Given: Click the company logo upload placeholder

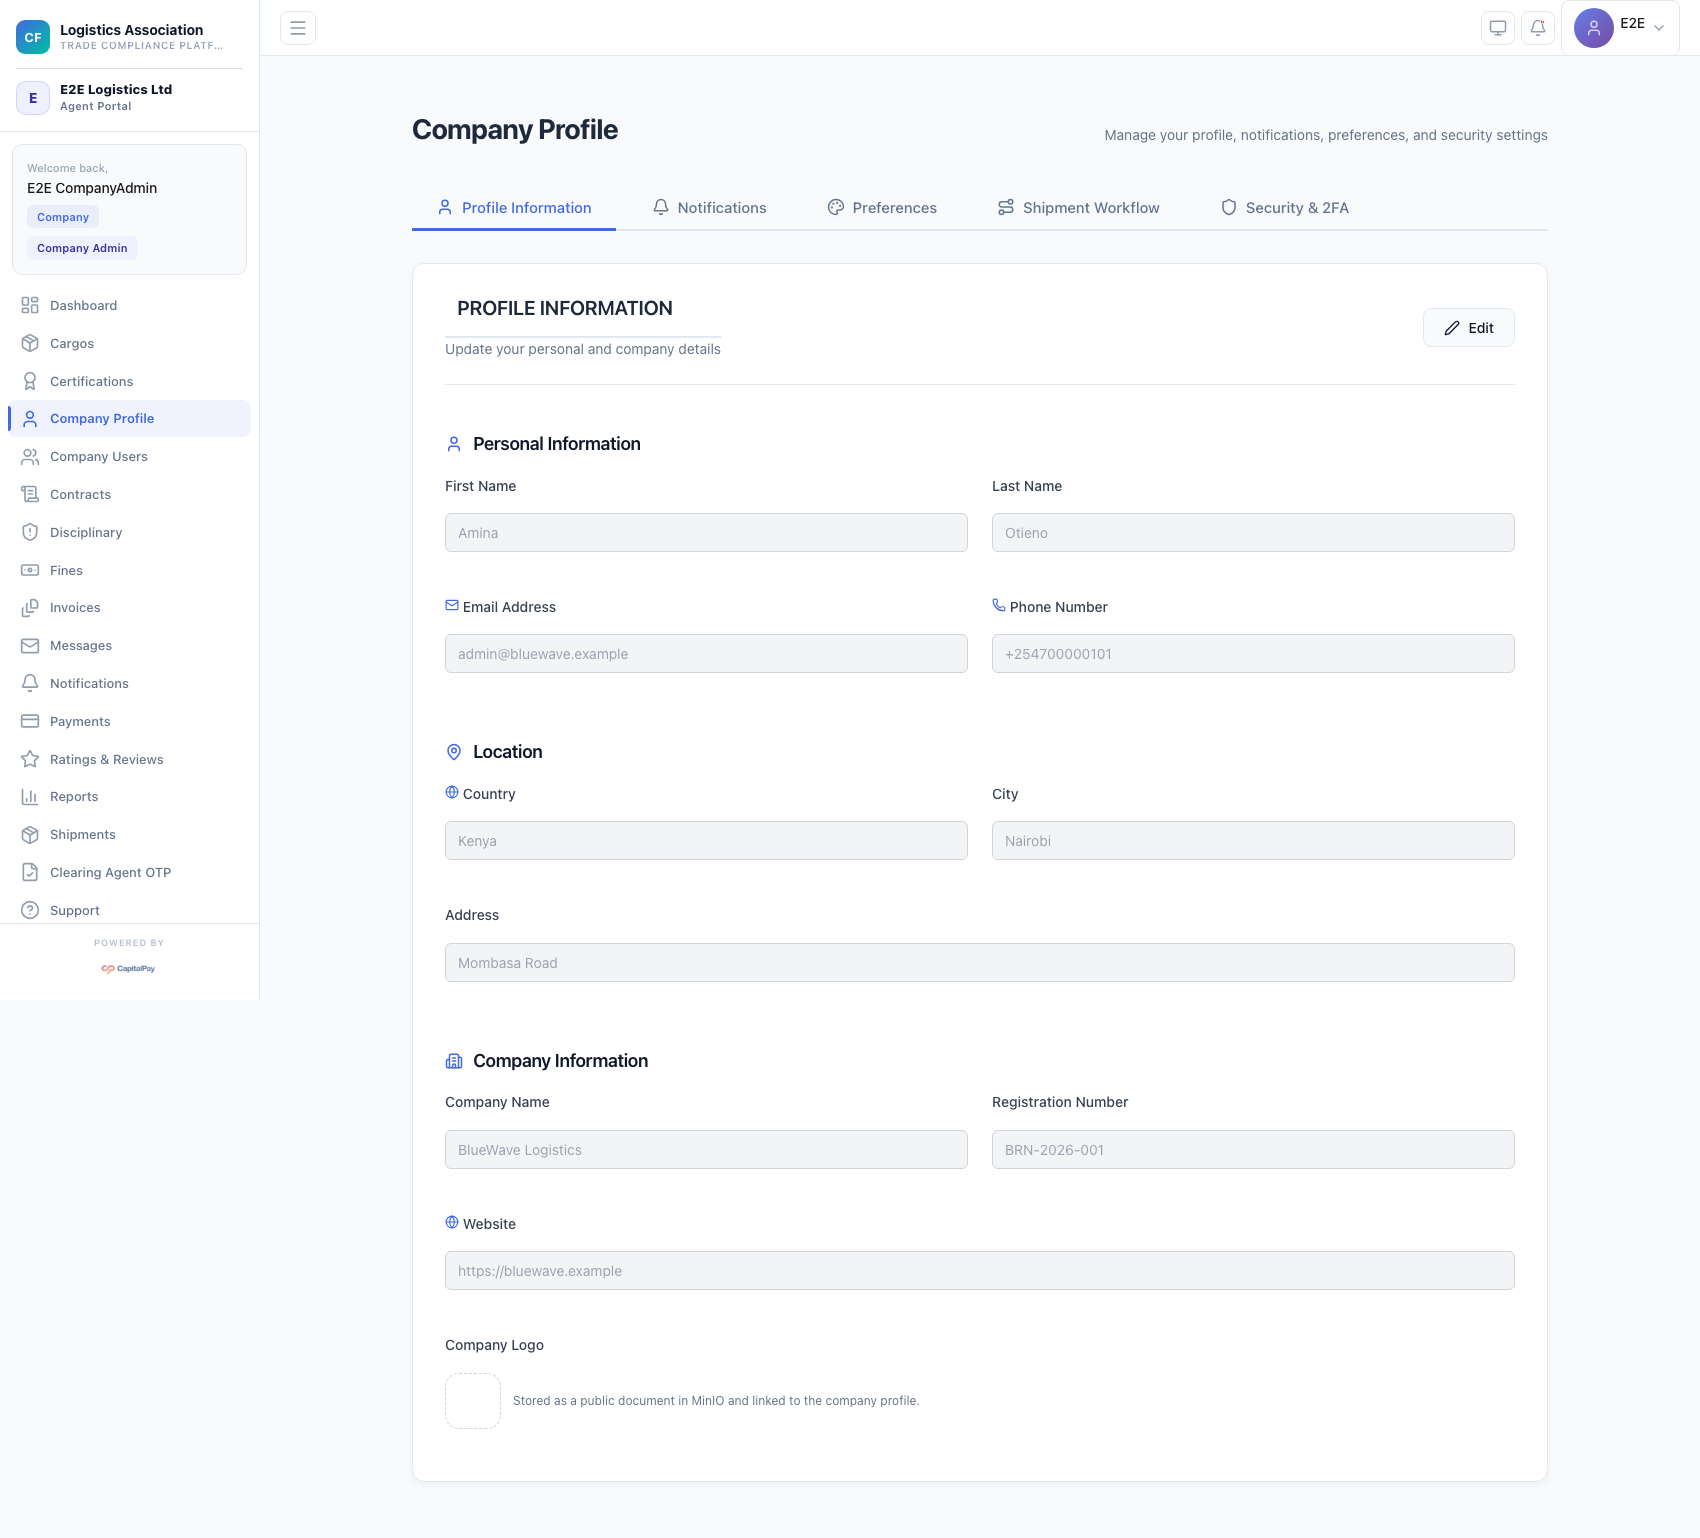Looking at the screenshot, I should 472,1400.
